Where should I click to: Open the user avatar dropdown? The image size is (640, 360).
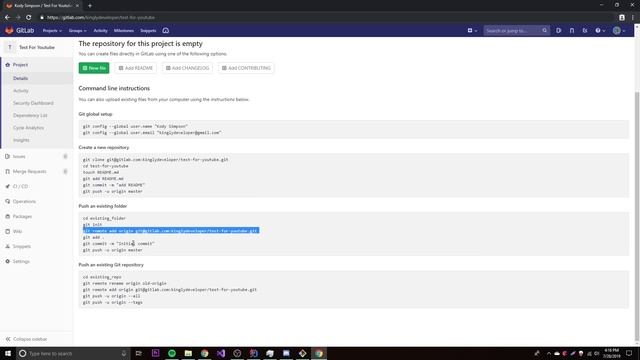pyautogui.click(x=619, y=31)
